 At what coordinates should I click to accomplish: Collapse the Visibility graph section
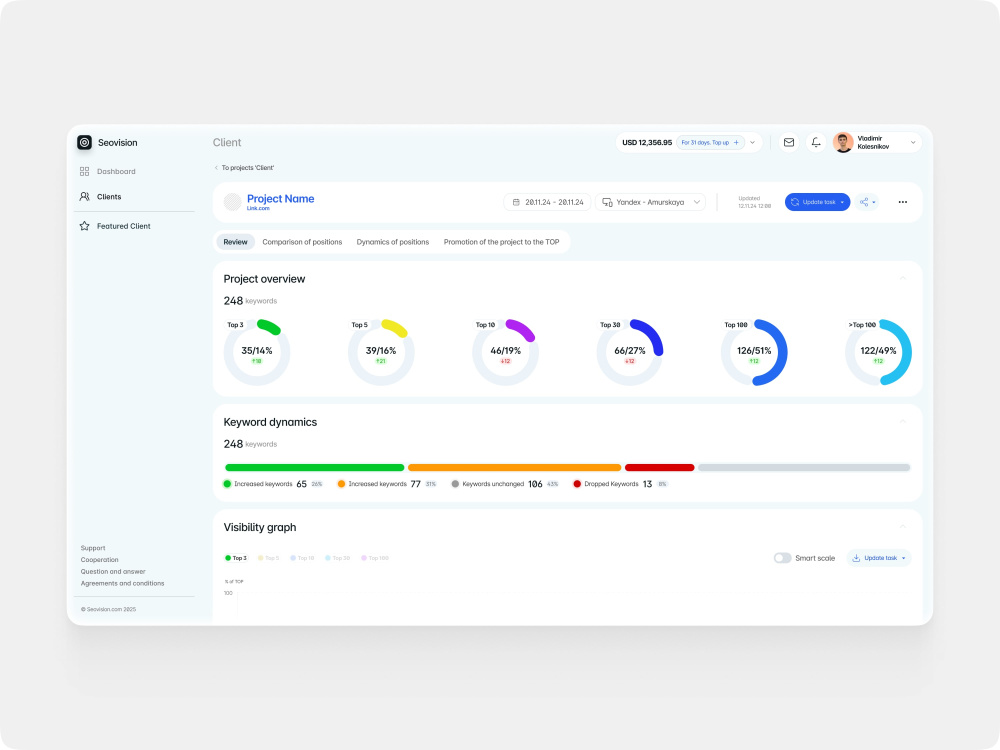[902, 527]
